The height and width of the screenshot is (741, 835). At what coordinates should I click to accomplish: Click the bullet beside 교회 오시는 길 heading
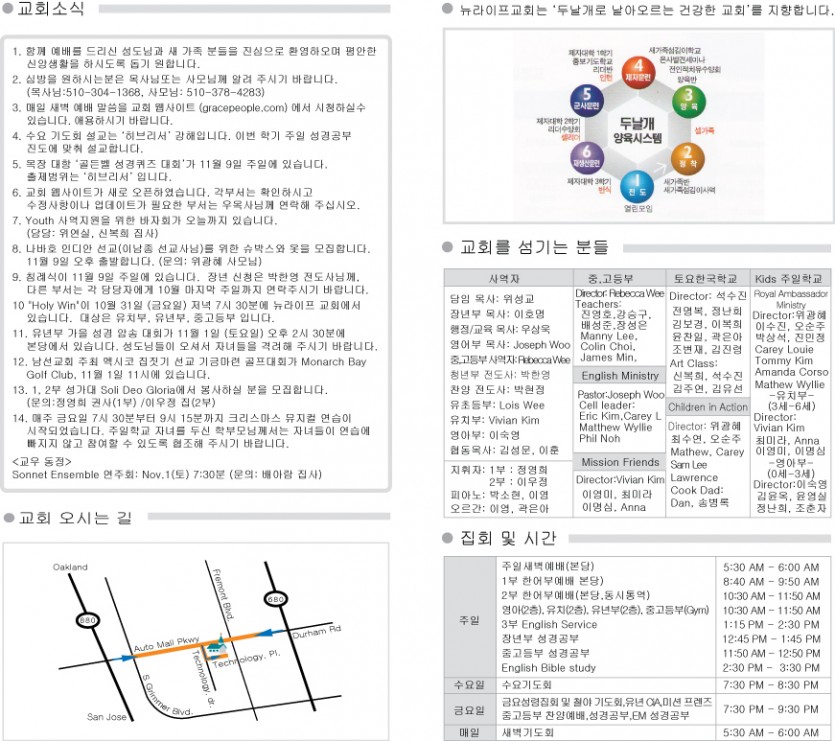[x=7, y=517]
